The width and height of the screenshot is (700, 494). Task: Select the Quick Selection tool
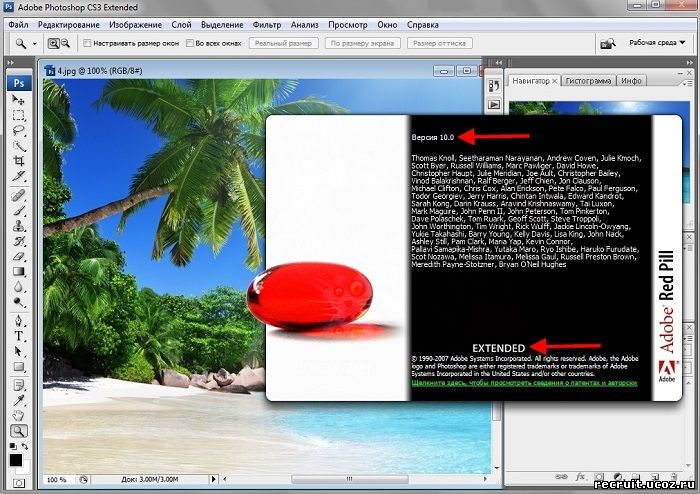(18, 146)
